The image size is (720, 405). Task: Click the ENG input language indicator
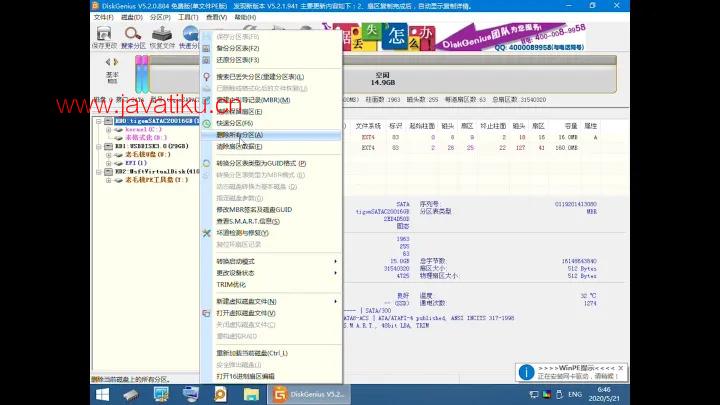click(x=575, y=394)
